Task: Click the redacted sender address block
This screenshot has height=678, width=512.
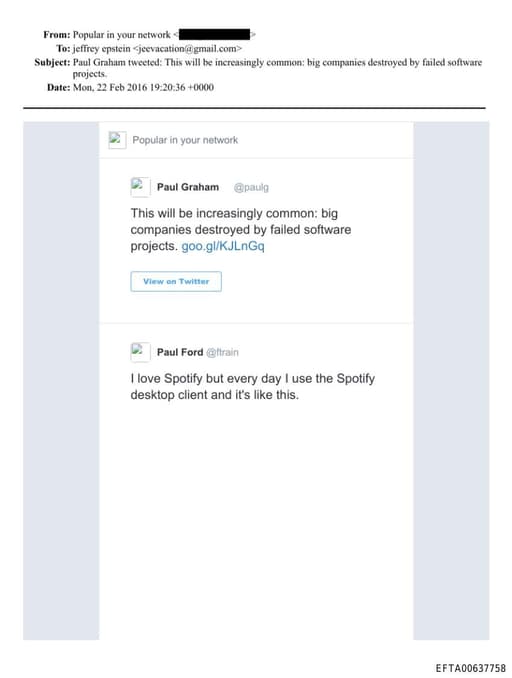Action: pyautogui.click(x=214, y=35)
